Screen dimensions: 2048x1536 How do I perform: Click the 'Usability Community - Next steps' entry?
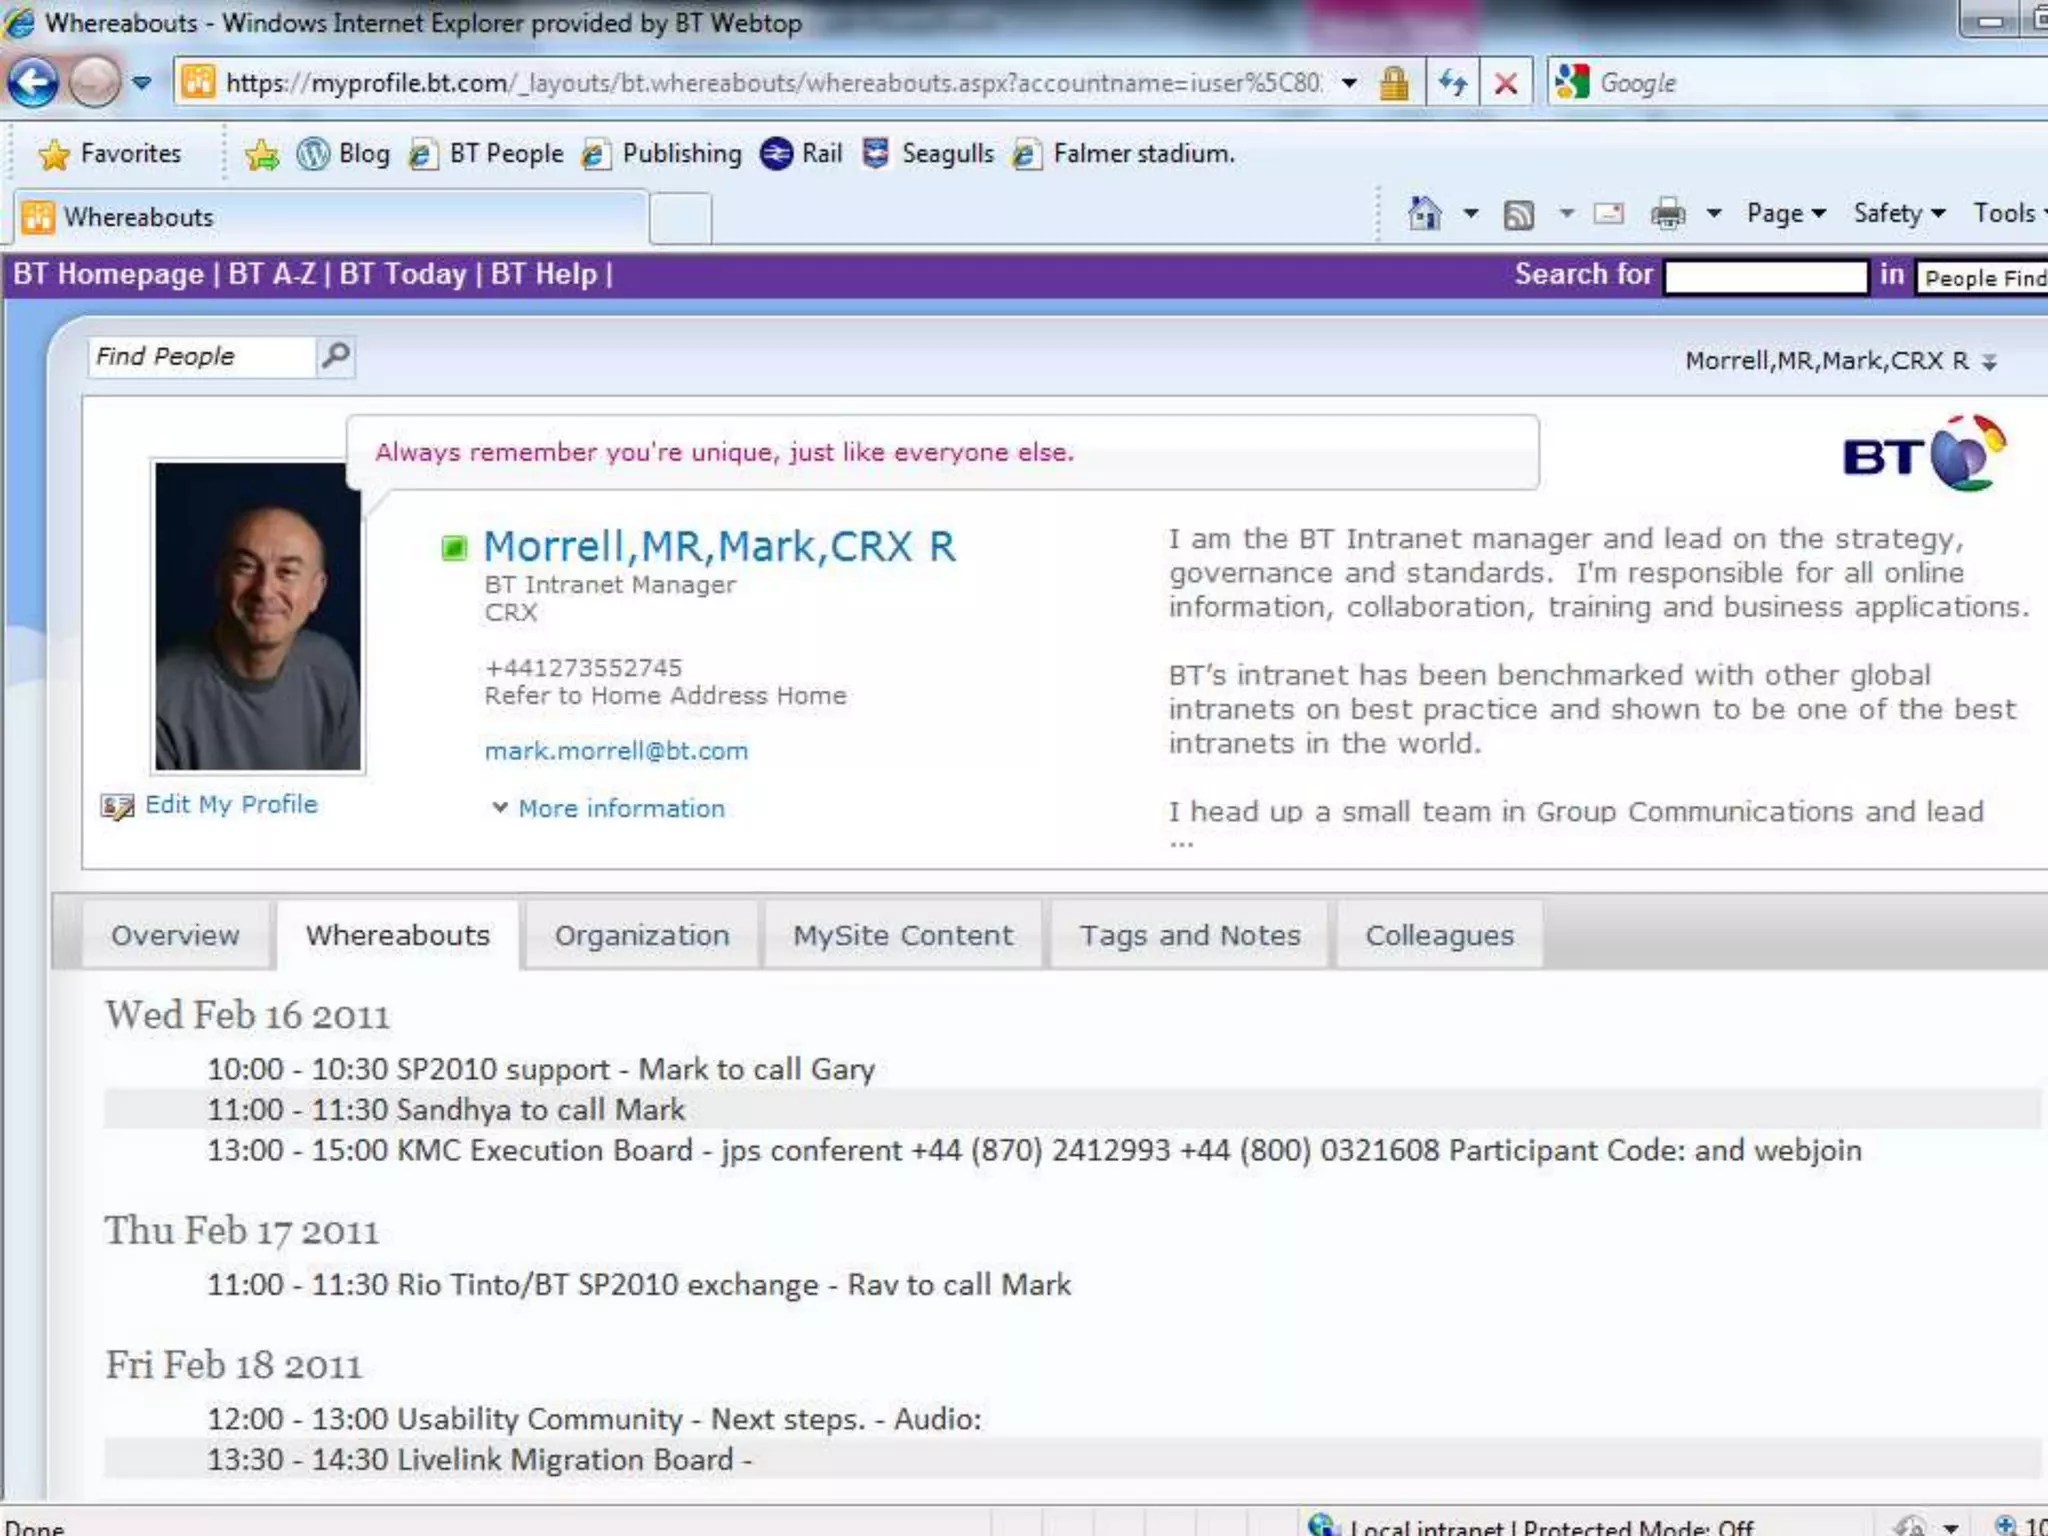pos(594,1419)
